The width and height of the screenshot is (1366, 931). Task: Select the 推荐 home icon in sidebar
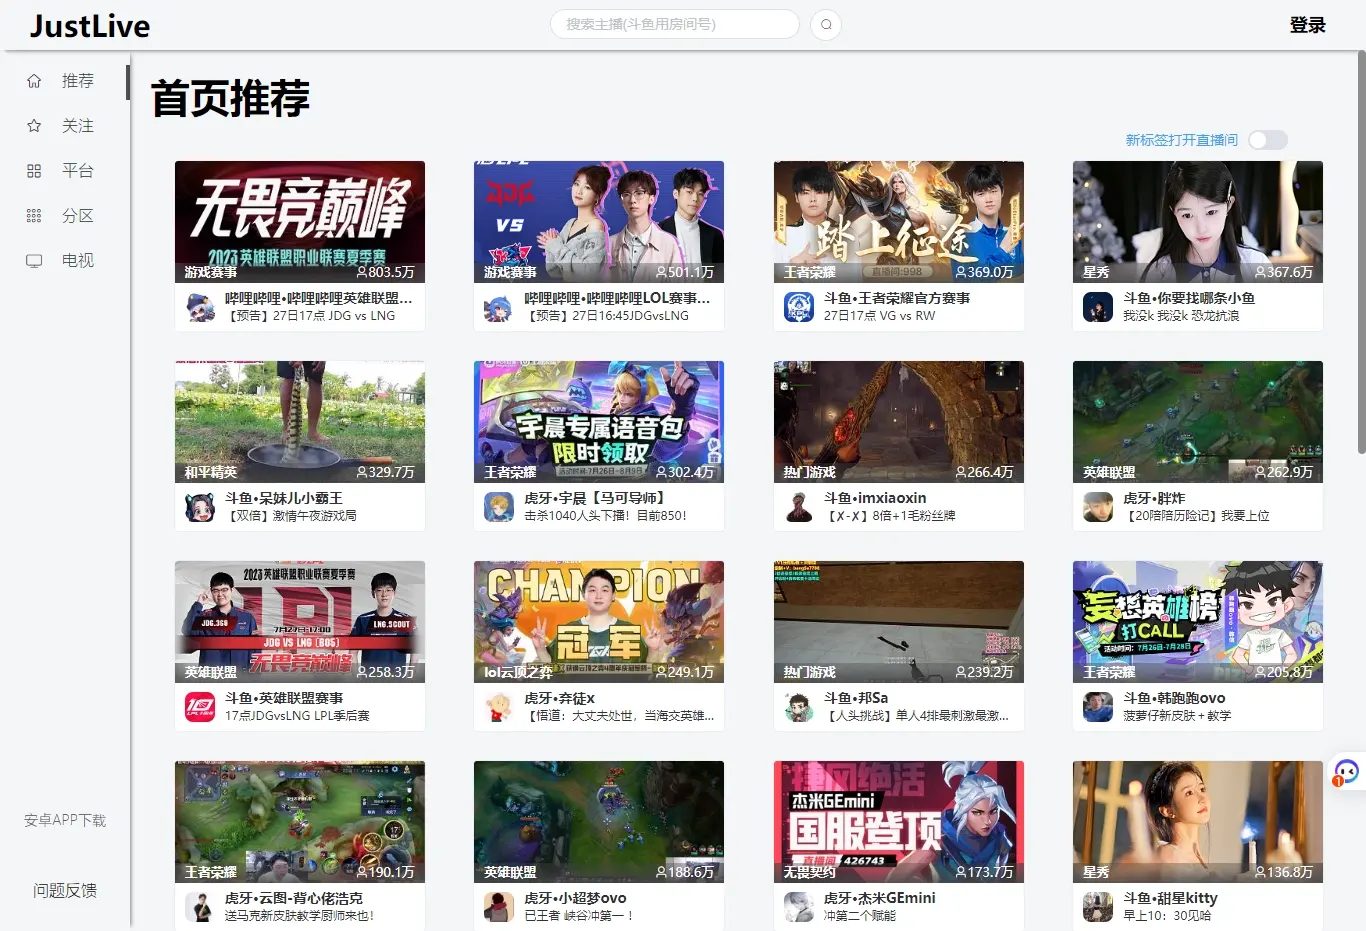coord(33,81)
